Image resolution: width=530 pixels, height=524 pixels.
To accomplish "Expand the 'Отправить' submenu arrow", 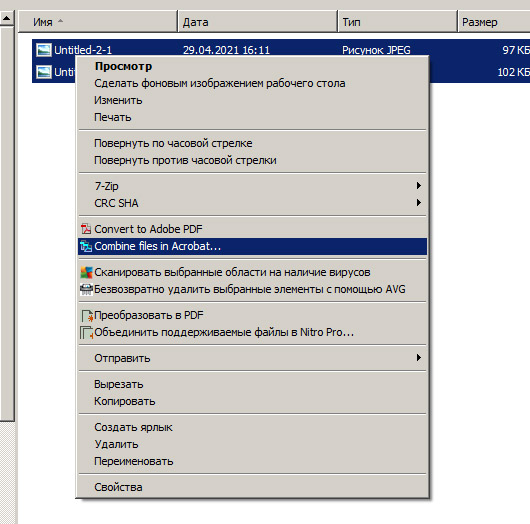I will click(419, 358).
